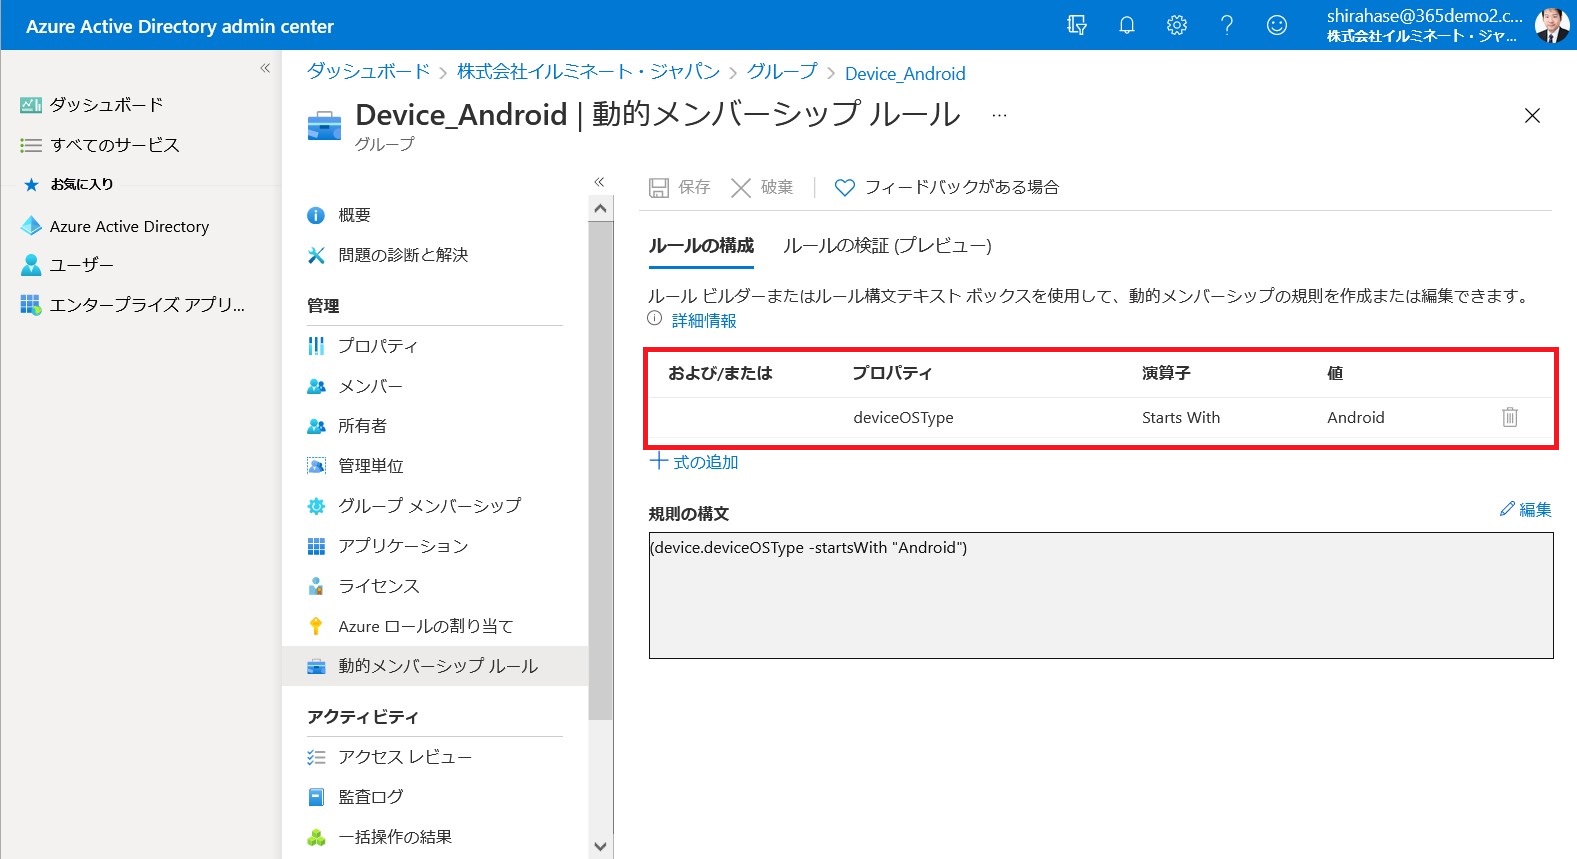Click the お気に入り favorites star heading
The width and height of the screenshot is (1577, 859).
pyautogui.click(x=68, y=184)
